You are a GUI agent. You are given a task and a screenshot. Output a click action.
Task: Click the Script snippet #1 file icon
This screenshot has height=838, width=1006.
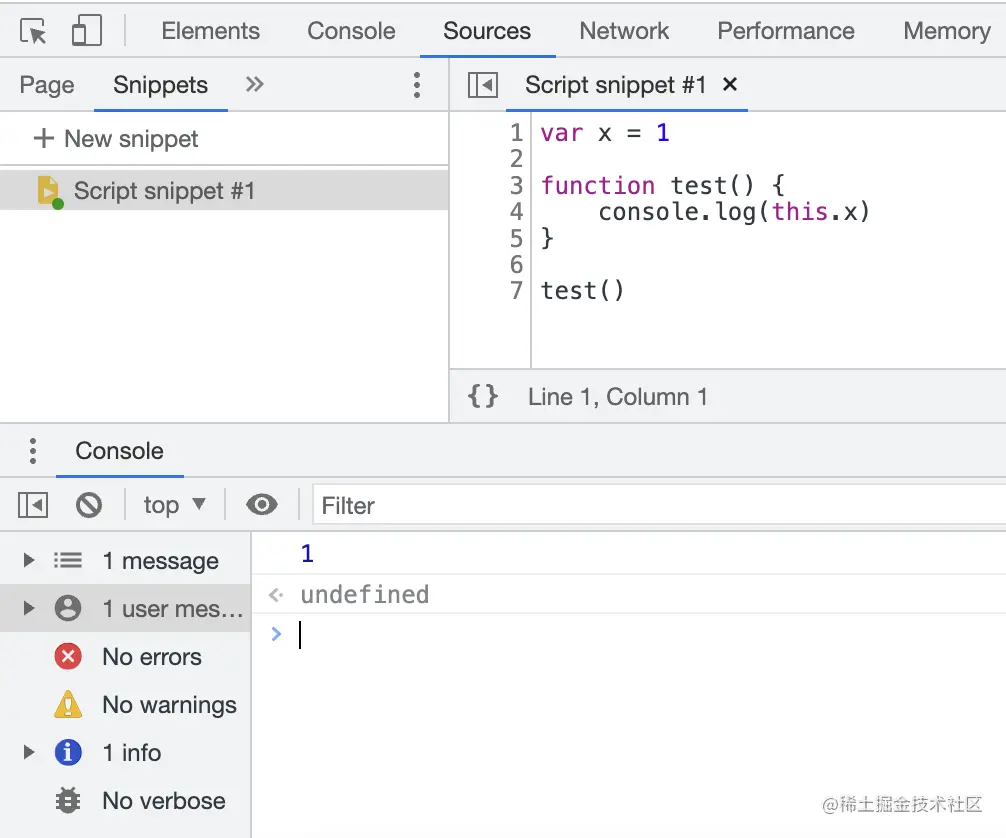[x=49, y=191]
